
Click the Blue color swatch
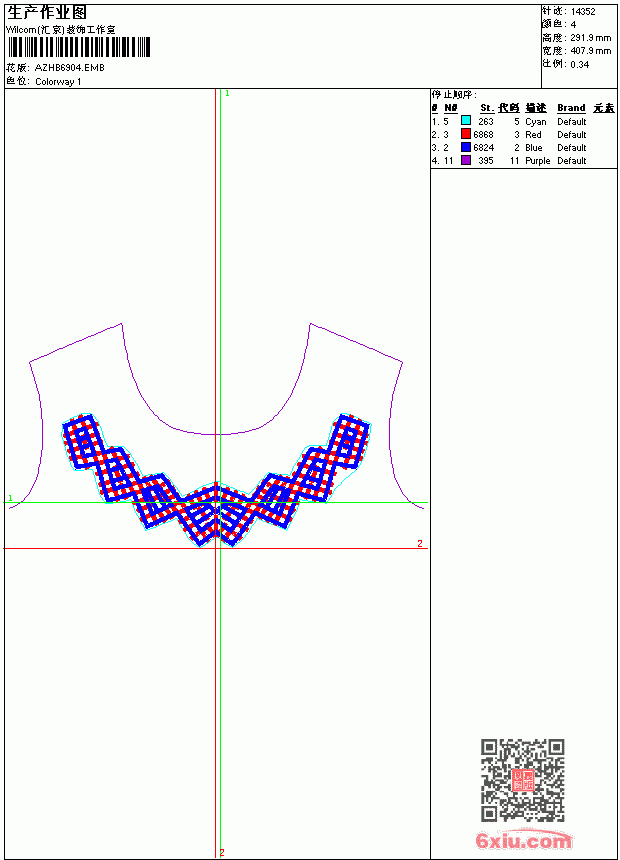466,147
